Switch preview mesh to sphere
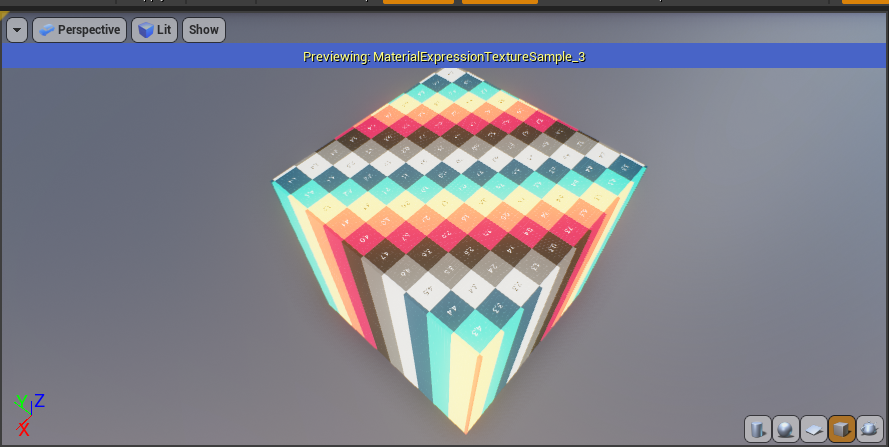 pyautogui.click(x=786, y=429)
